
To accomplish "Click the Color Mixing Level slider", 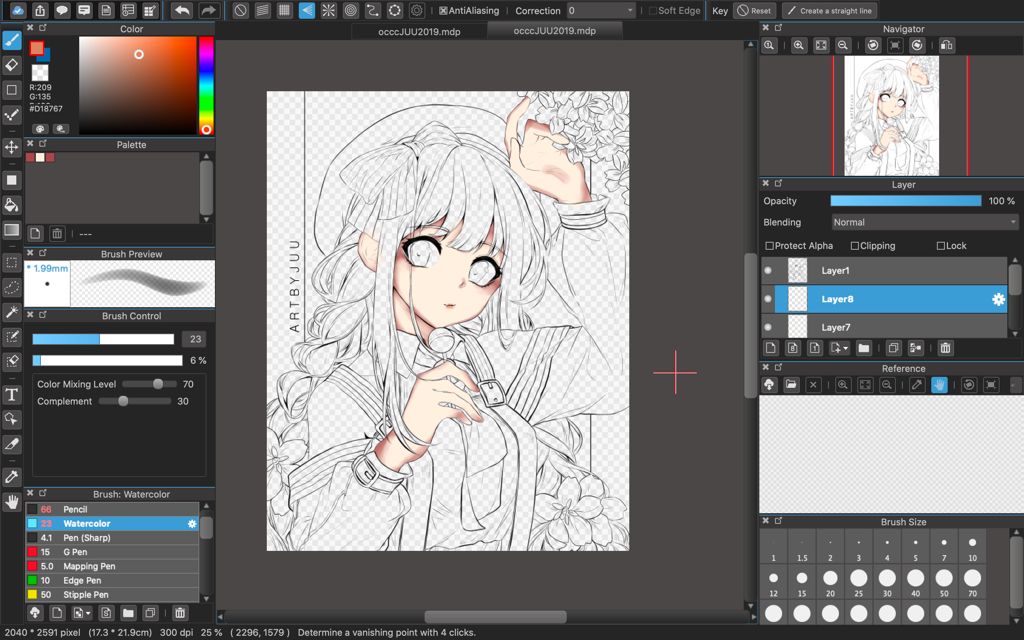I will tap(149, 384).
